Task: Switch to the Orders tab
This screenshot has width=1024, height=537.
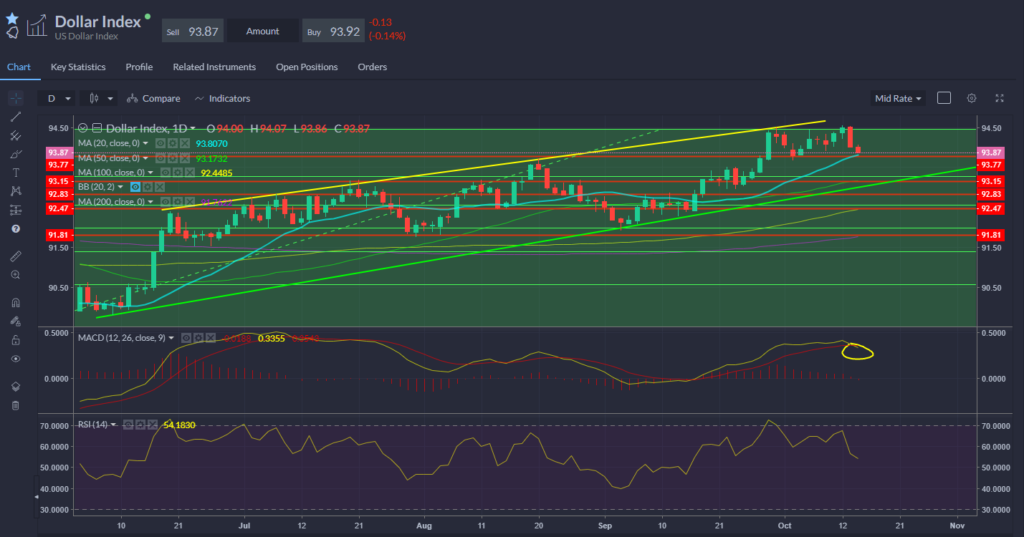Action: point(372,67)
